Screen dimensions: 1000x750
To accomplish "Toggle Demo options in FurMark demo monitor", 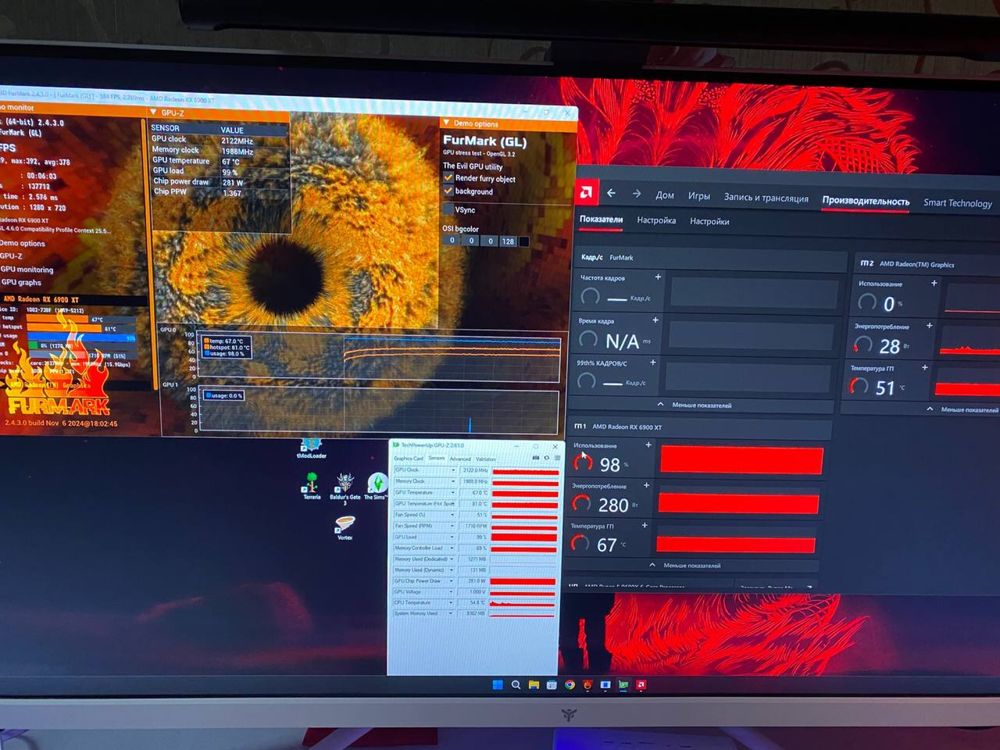I will pos(22,243).
